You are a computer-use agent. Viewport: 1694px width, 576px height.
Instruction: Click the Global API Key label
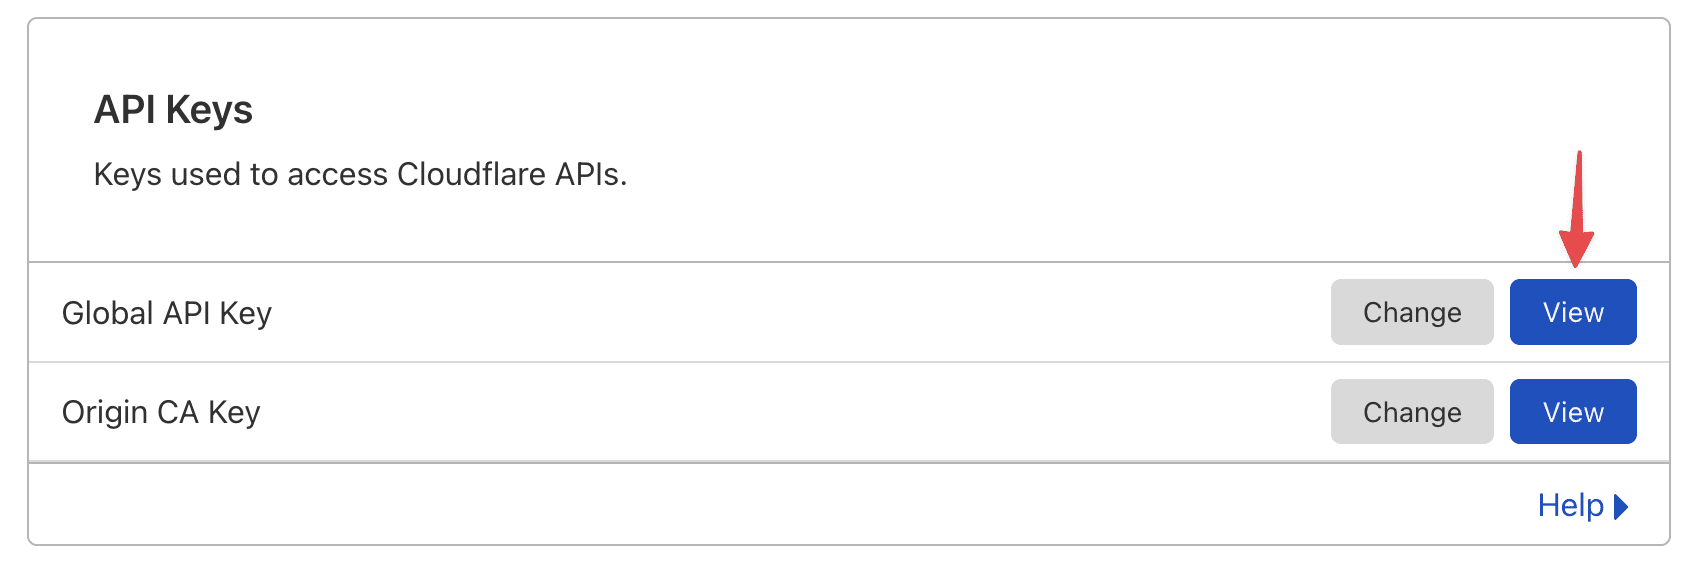pos(167,313)
